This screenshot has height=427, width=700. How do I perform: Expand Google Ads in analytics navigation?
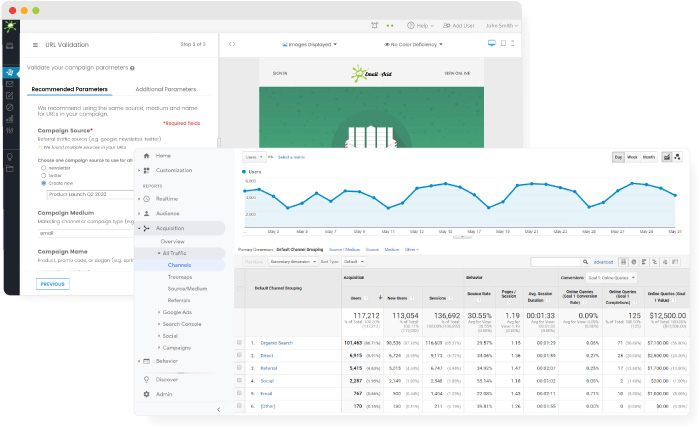pyautogui.click(x=159, y=312)
